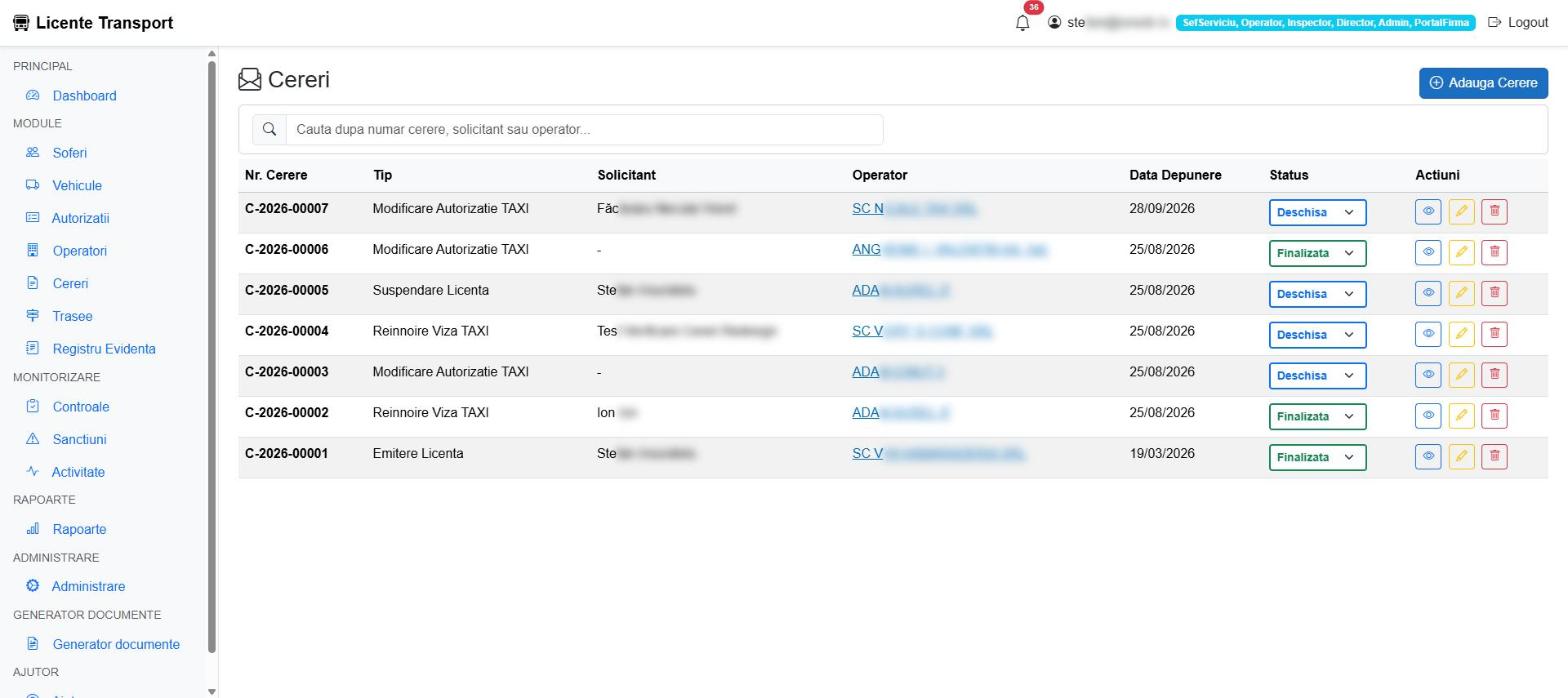Click the Licente Transport bus logo
The width and height of the screenshot is (1568, 698).
click(x=21, y=23)
